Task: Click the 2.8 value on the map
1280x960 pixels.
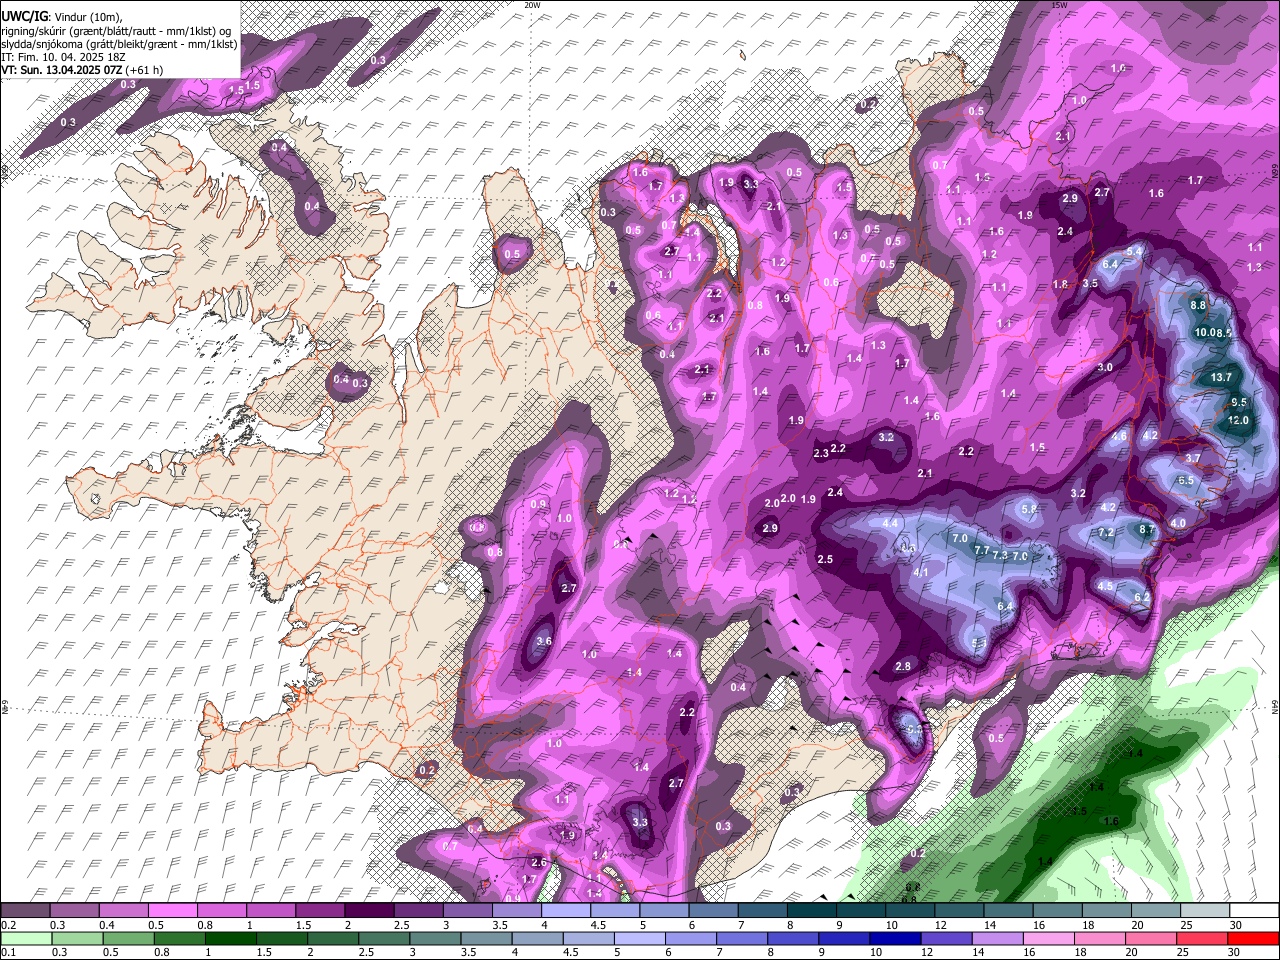Action: [x=903, y=666]
